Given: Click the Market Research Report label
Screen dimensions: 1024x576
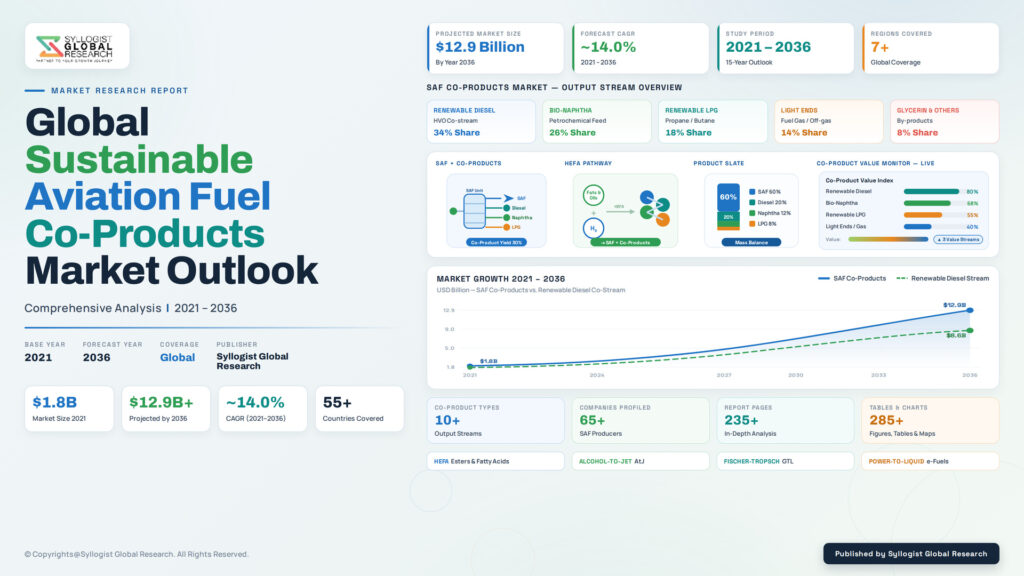Looking at the screenshot, I should [x=120, y=91].
